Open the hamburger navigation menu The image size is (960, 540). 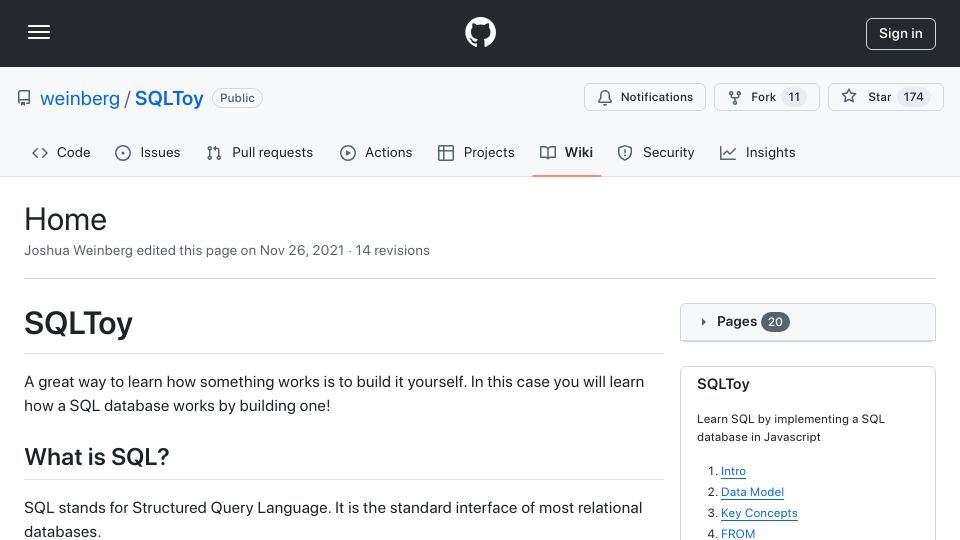pyautogui.click(x=39, y=32)
